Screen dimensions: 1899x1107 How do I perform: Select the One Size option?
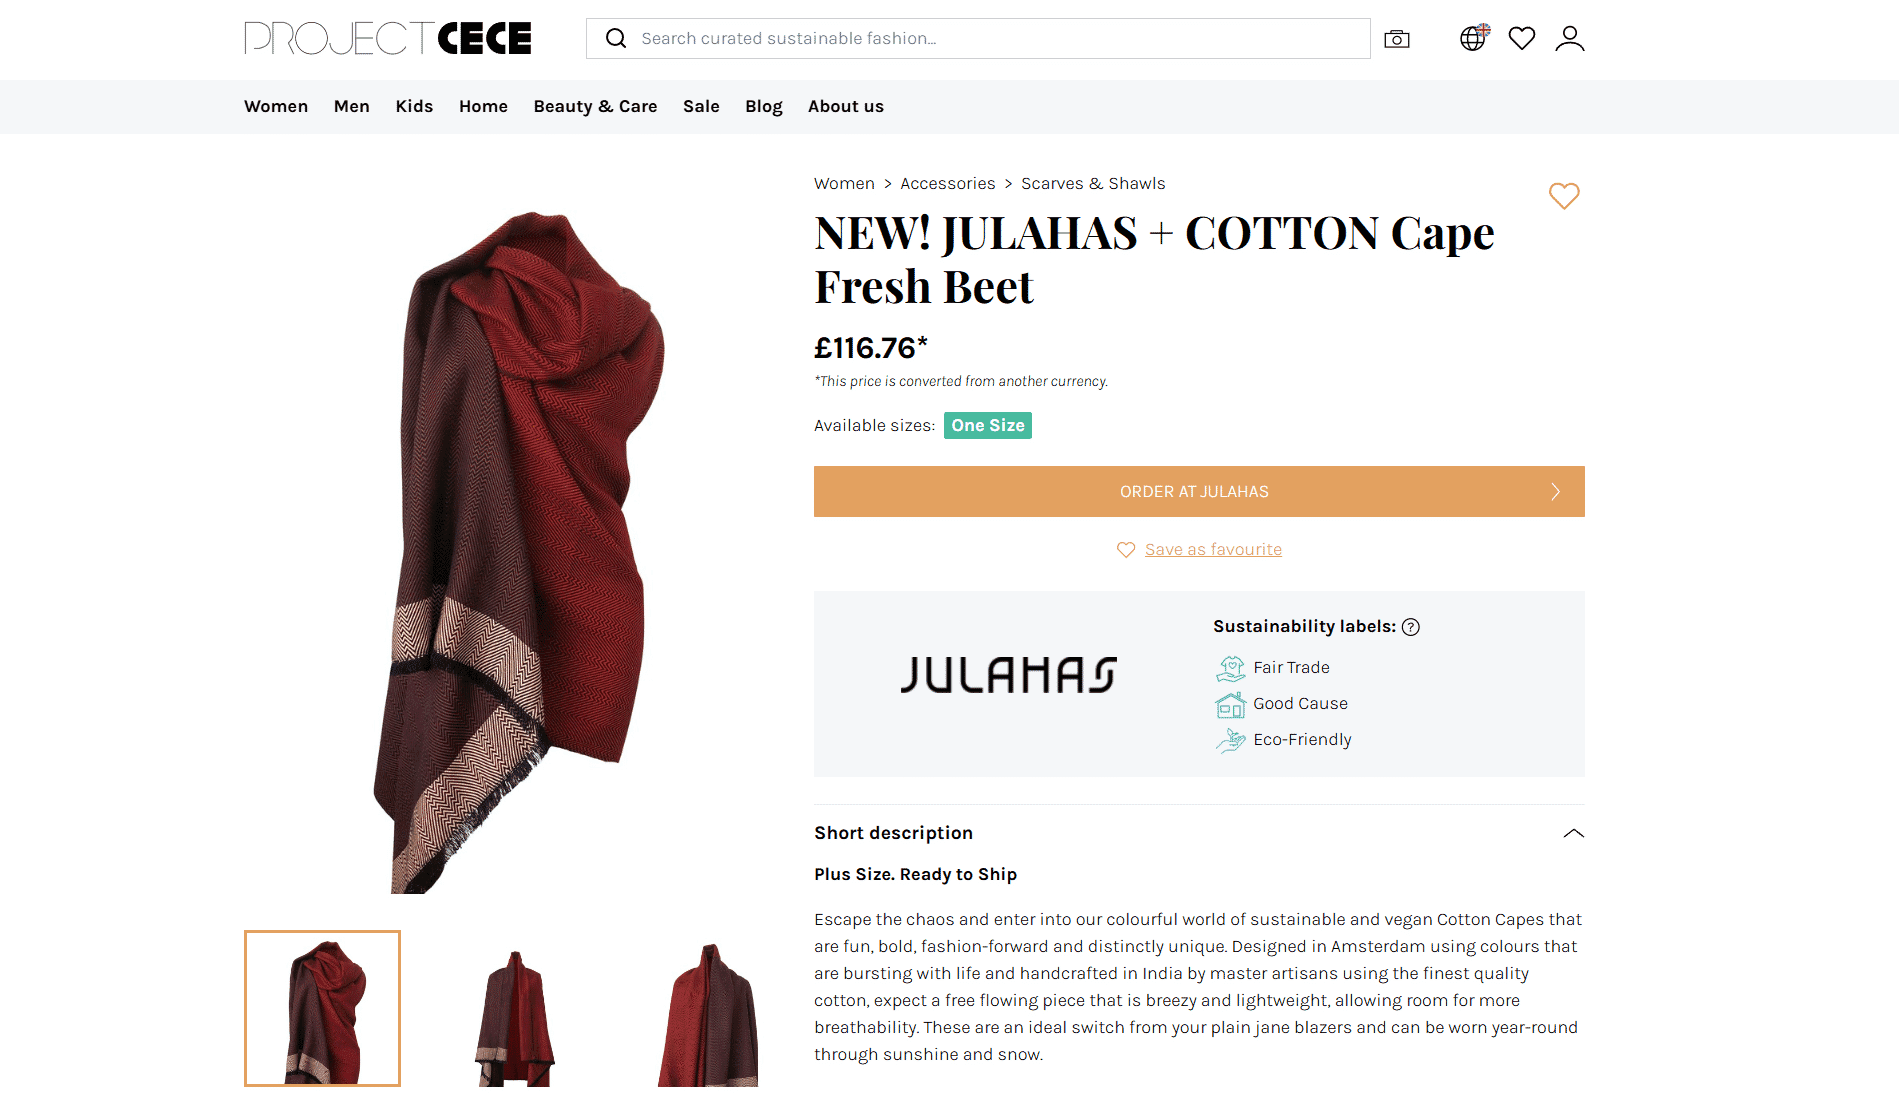pyautogui.click(x=987, y=425)
